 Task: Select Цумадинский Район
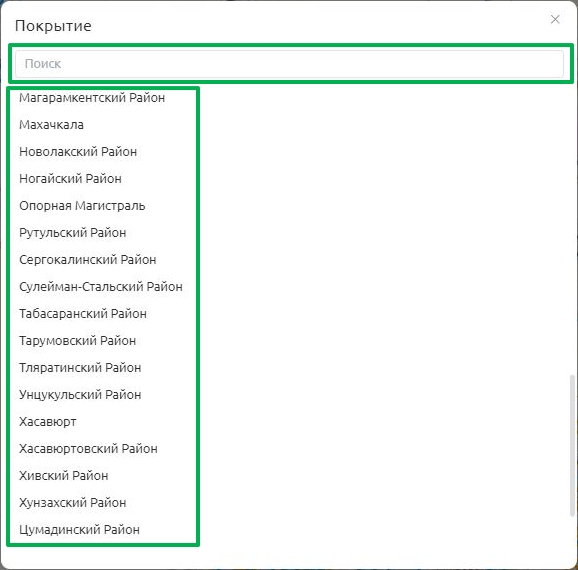(79, 529)
